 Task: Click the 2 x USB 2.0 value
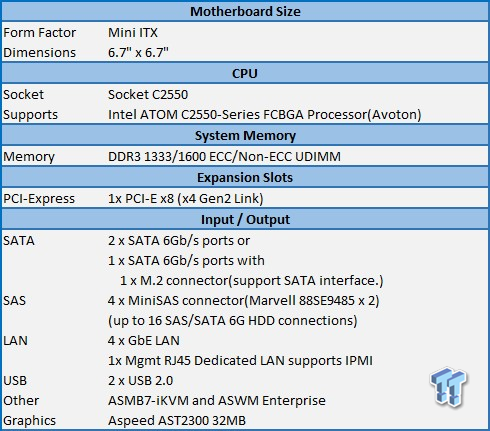(x=140, y=381)
